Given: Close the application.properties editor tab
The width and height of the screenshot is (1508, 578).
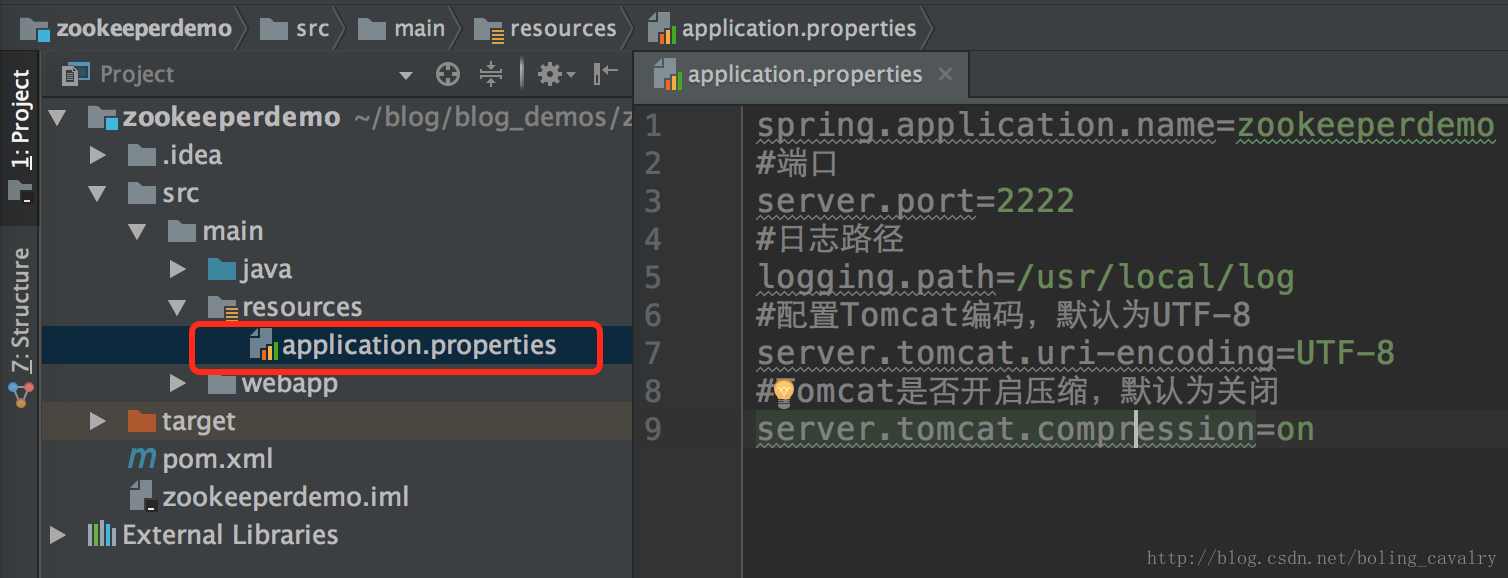Looking at the screenshot, I should pos(945,75).
